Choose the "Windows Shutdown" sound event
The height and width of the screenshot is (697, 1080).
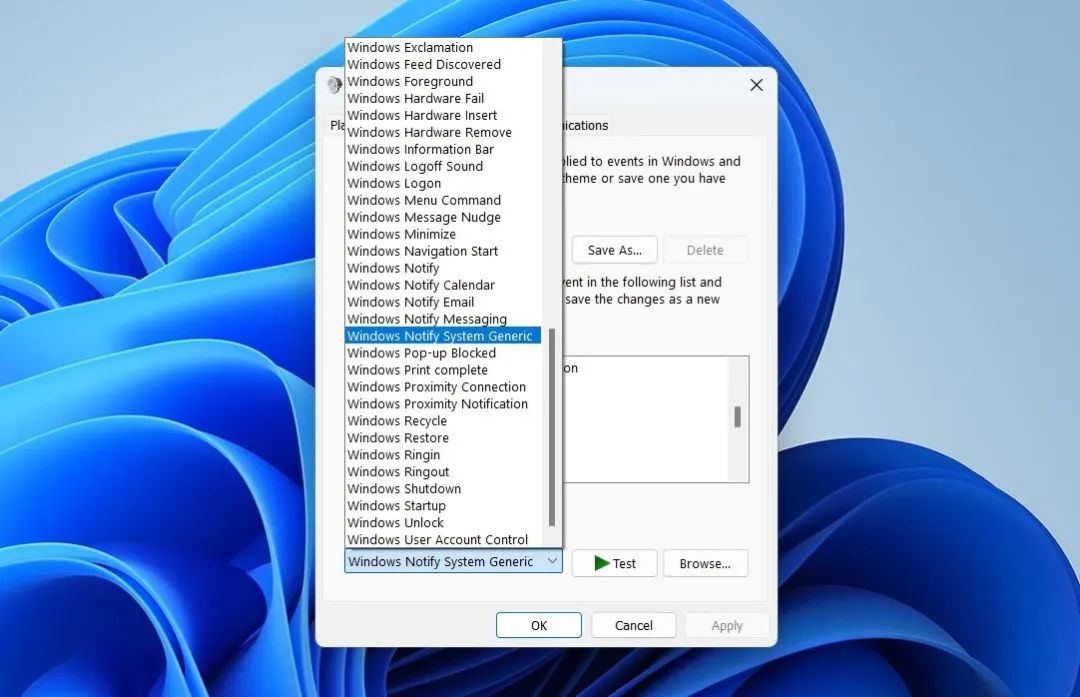click(404, 488)
